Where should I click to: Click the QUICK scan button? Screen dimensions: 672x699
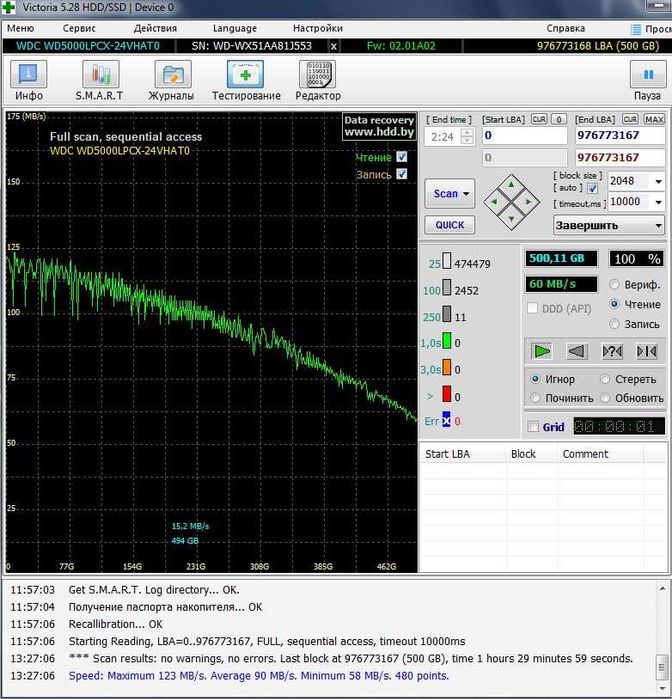pyautogui.click(x=449, y=225)
